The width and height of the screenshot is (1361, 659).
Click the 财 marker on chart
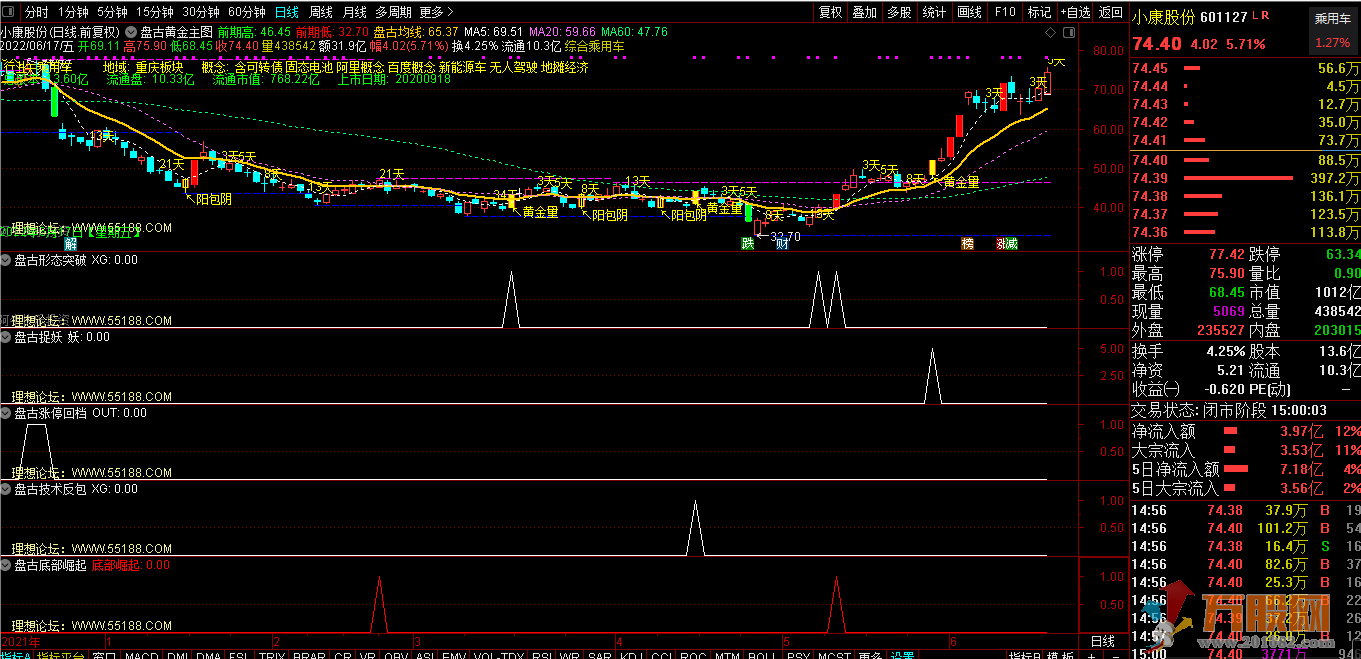(x=781, y=244)
